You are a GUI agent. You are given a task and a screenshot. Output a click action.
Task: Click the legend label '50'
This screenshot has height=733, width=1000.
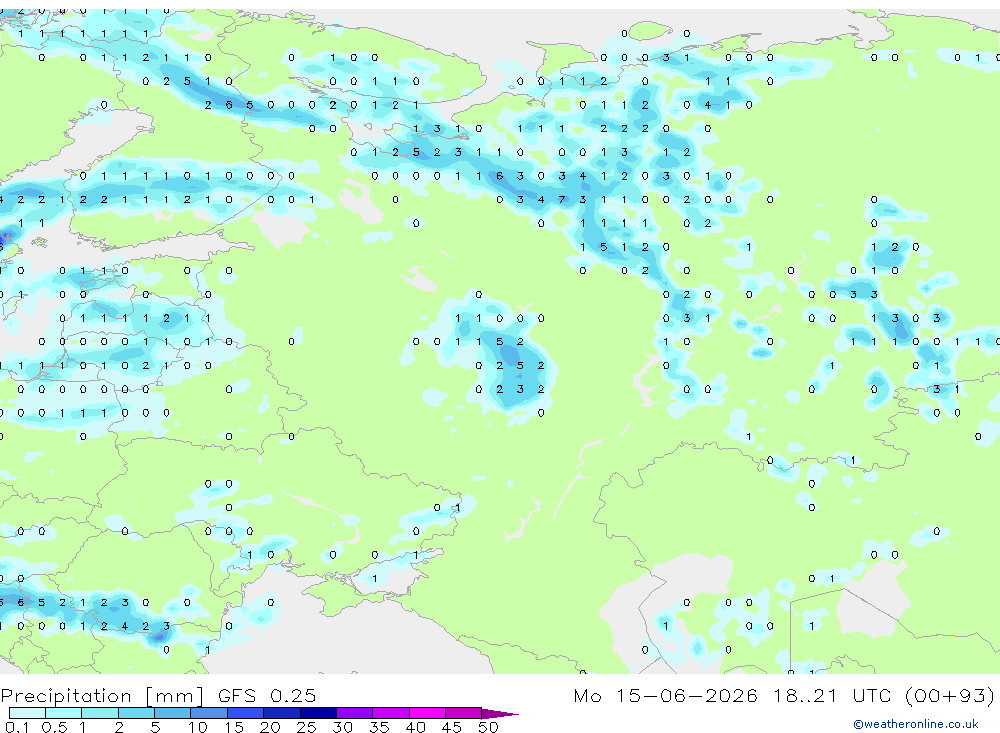tap(488, 727)
